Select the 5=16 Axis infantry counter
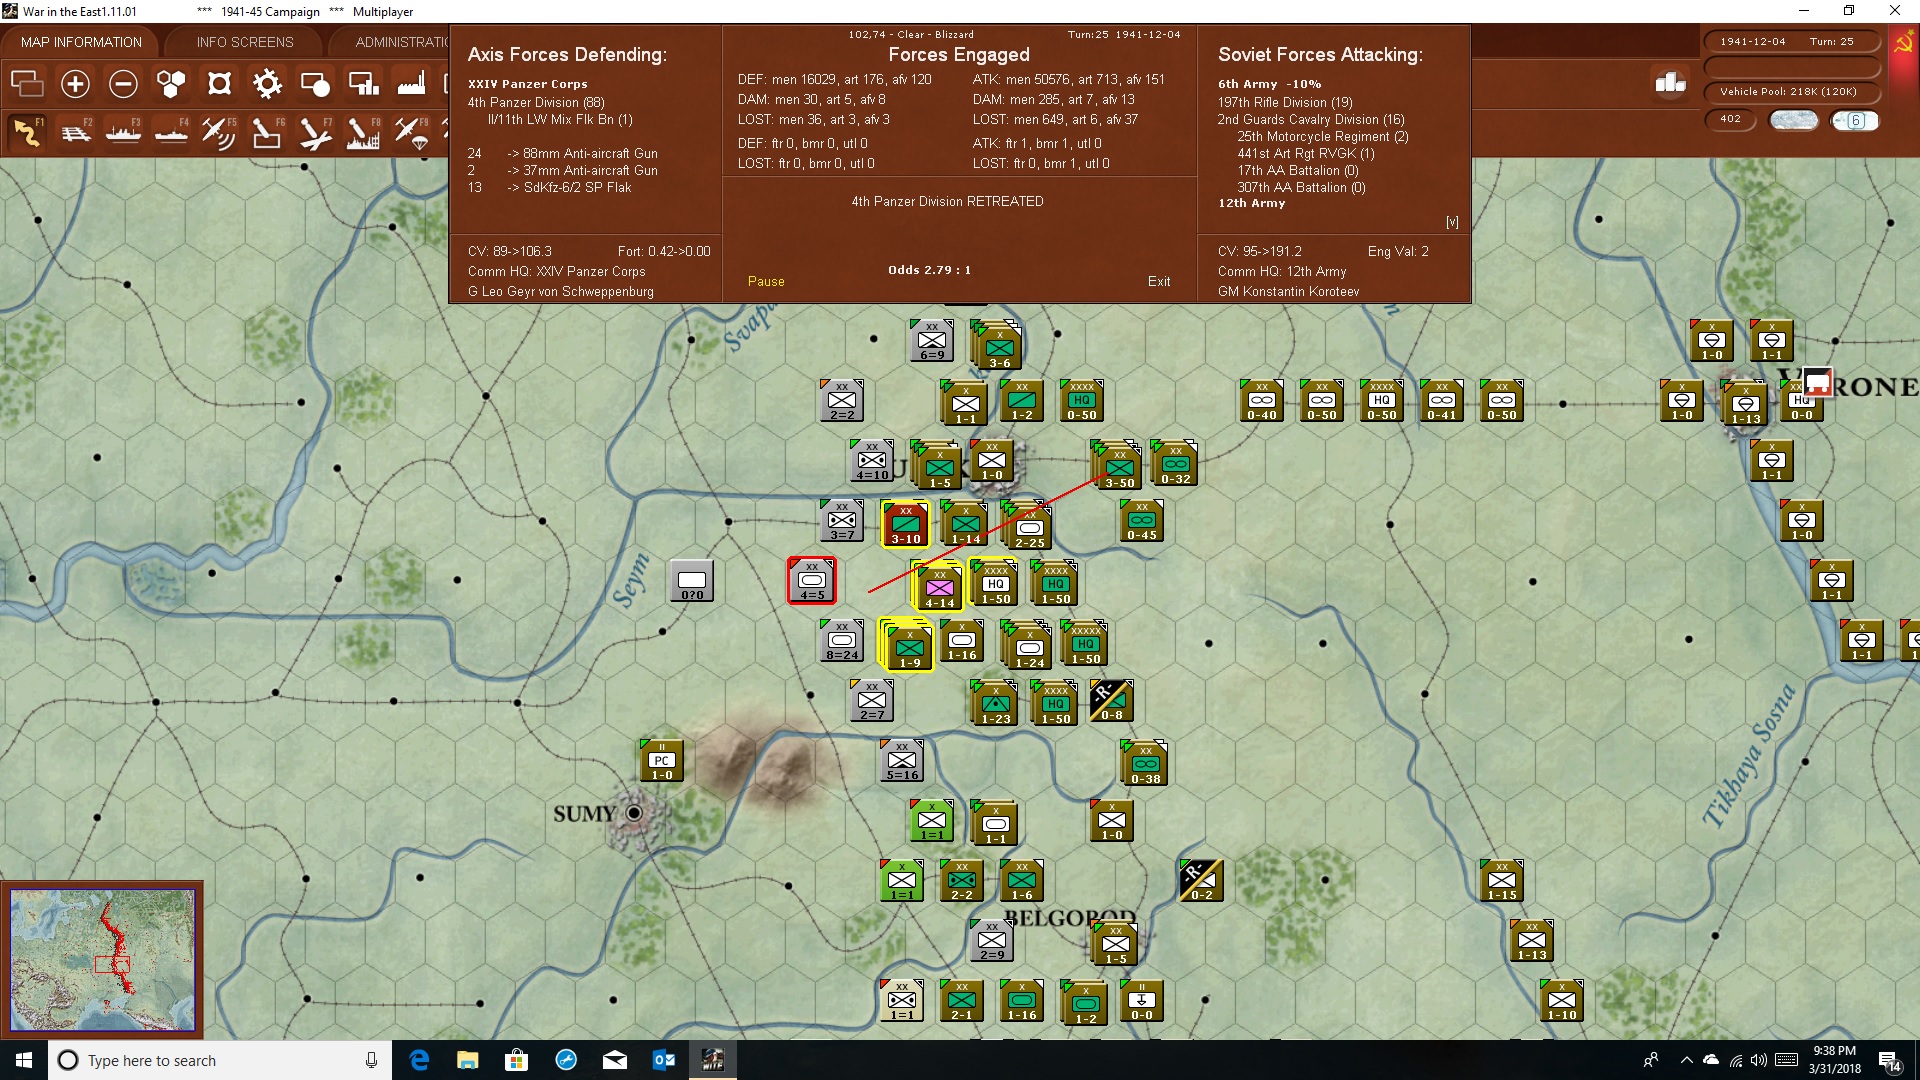The image size is (1920, 1080). 902,761
